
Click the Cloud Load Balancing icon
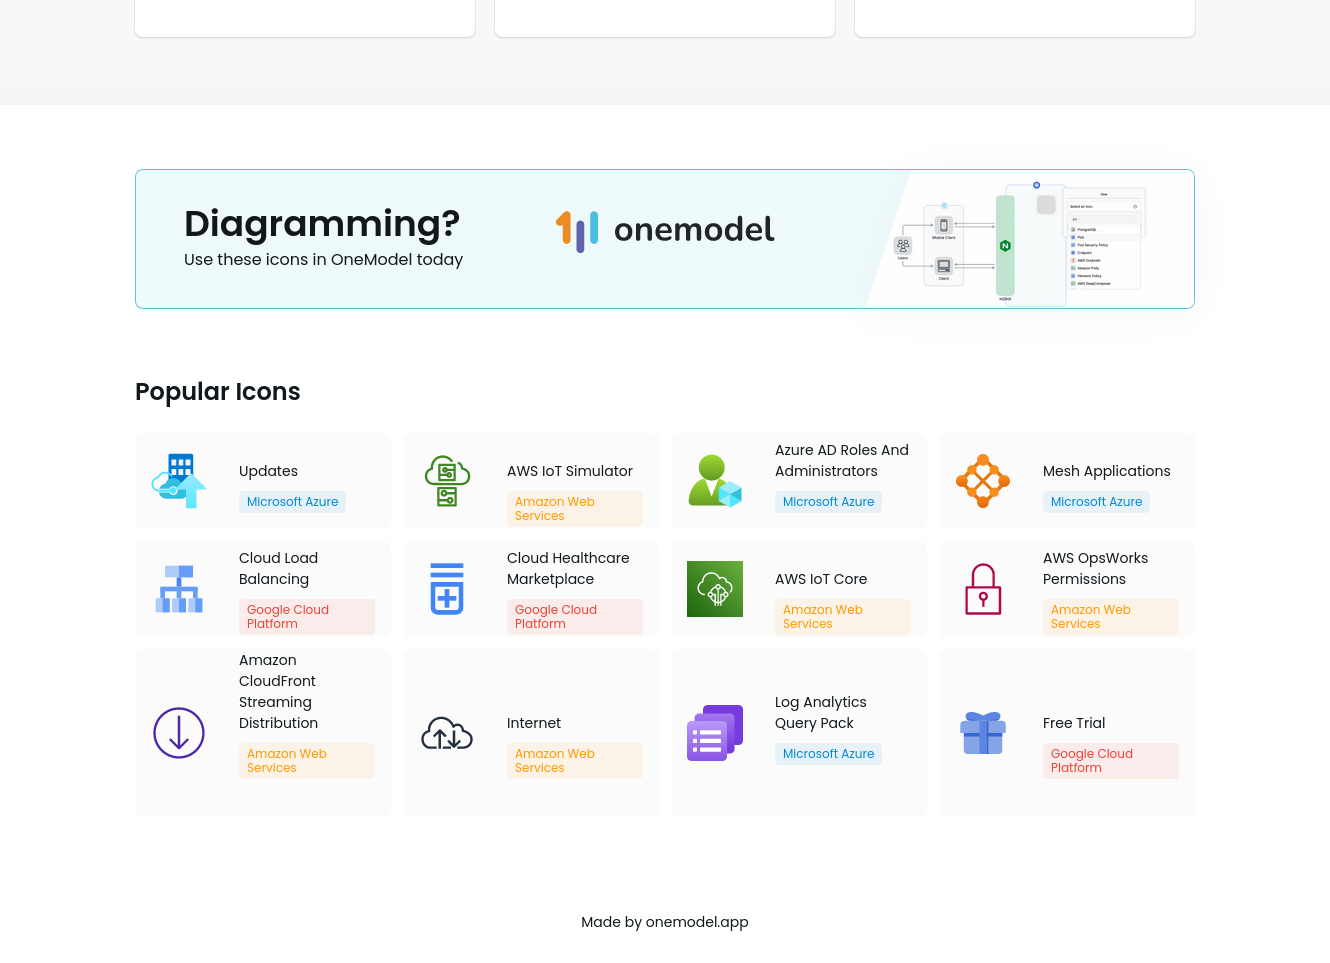pyautogui.click(x=179, y=589)
